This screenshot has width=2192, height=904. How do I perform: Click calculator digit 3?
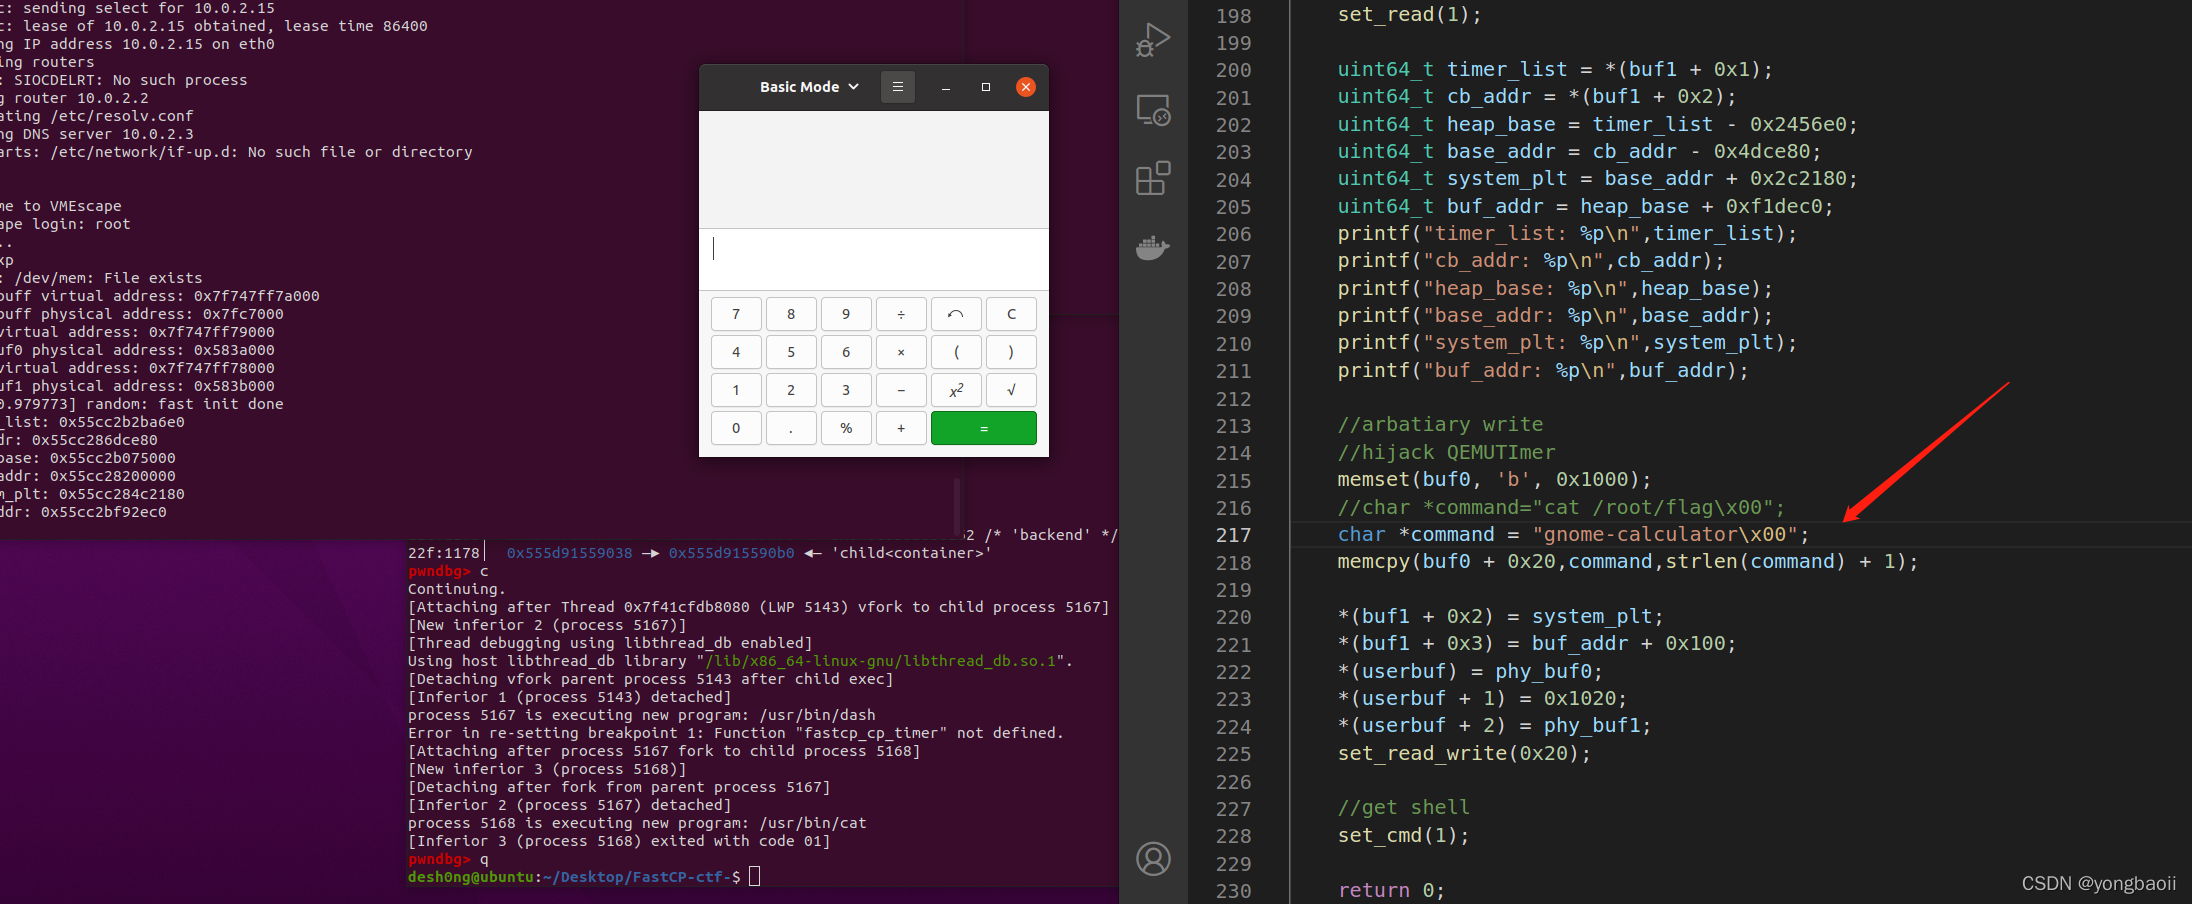coord(846,390)
